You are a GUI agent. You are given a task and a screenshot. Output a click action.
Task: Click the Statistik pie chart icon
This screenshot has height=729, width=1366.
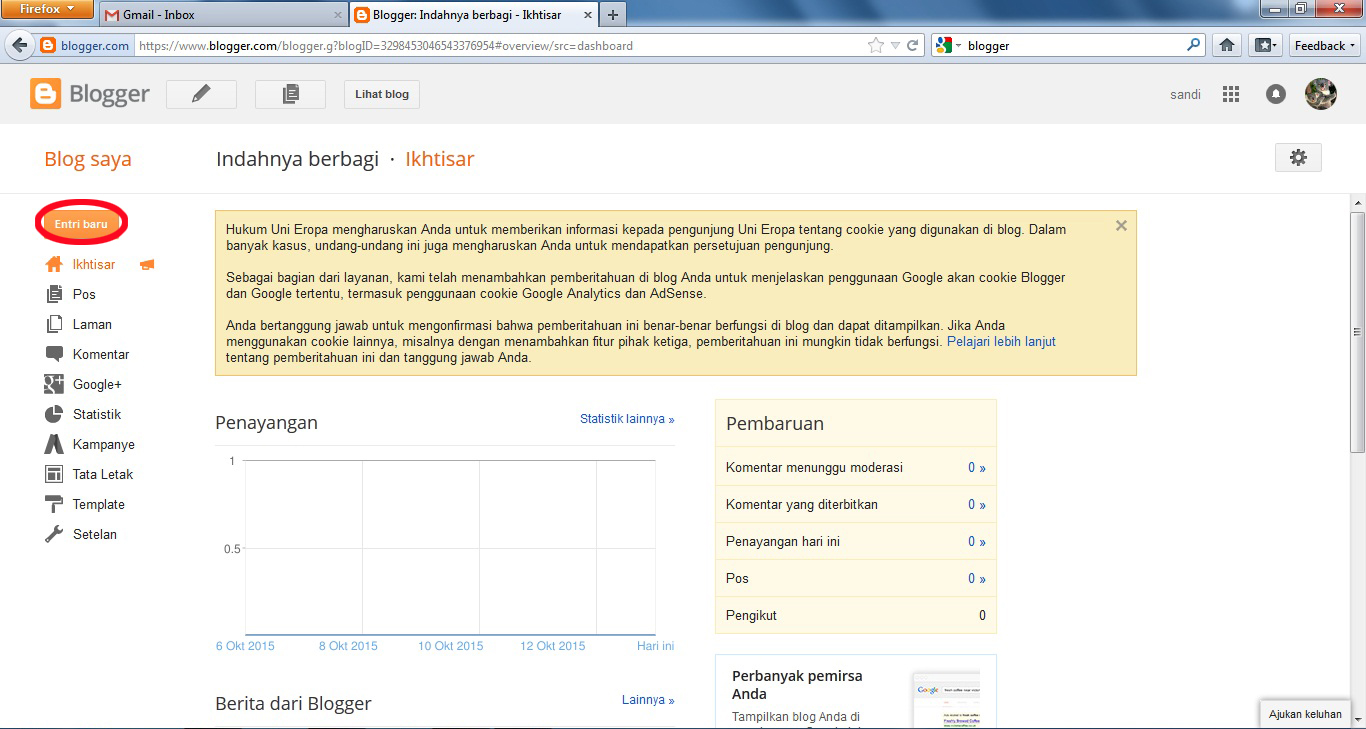pyautogui.click(x=54, y=414)
